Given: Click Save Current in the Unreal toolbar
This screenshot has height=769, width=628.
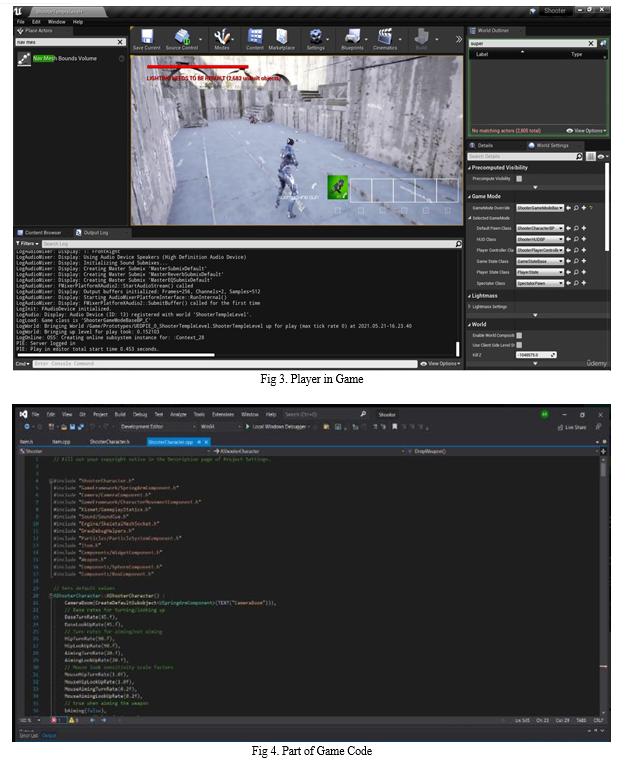Looking at the screenshot, I should tap(146, 40).
